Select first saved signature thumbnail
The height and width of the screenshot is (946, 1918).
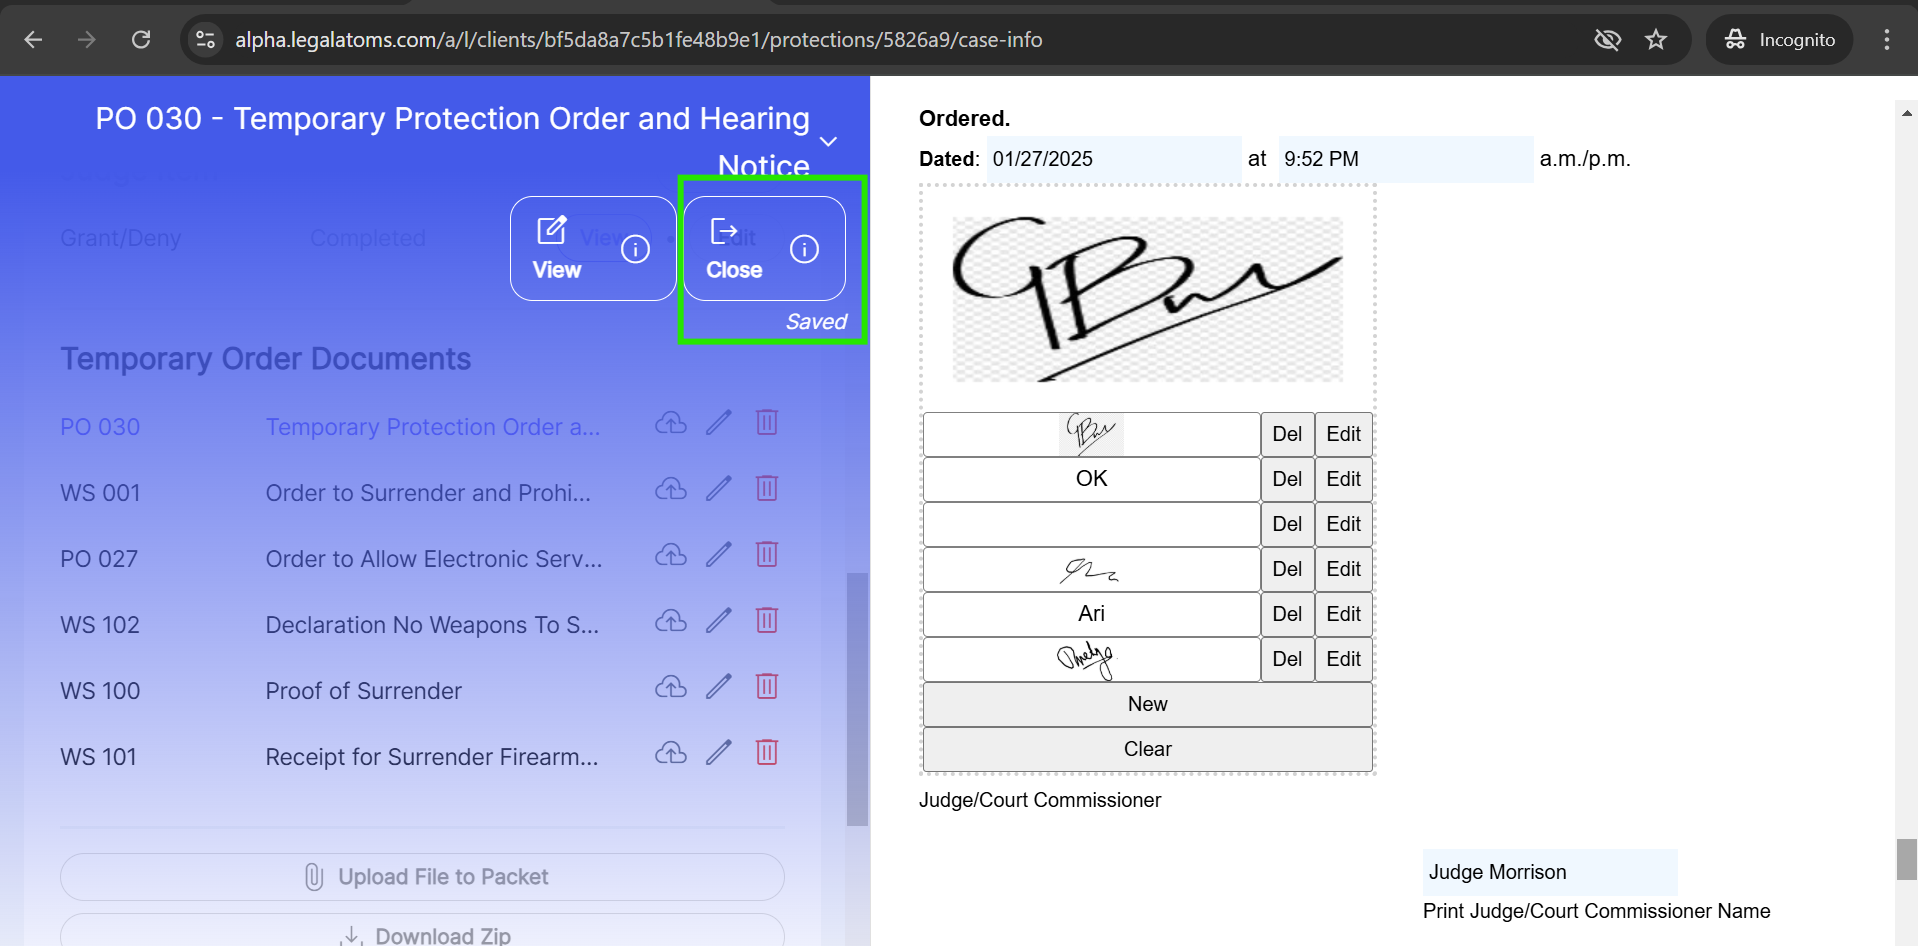1091,434
